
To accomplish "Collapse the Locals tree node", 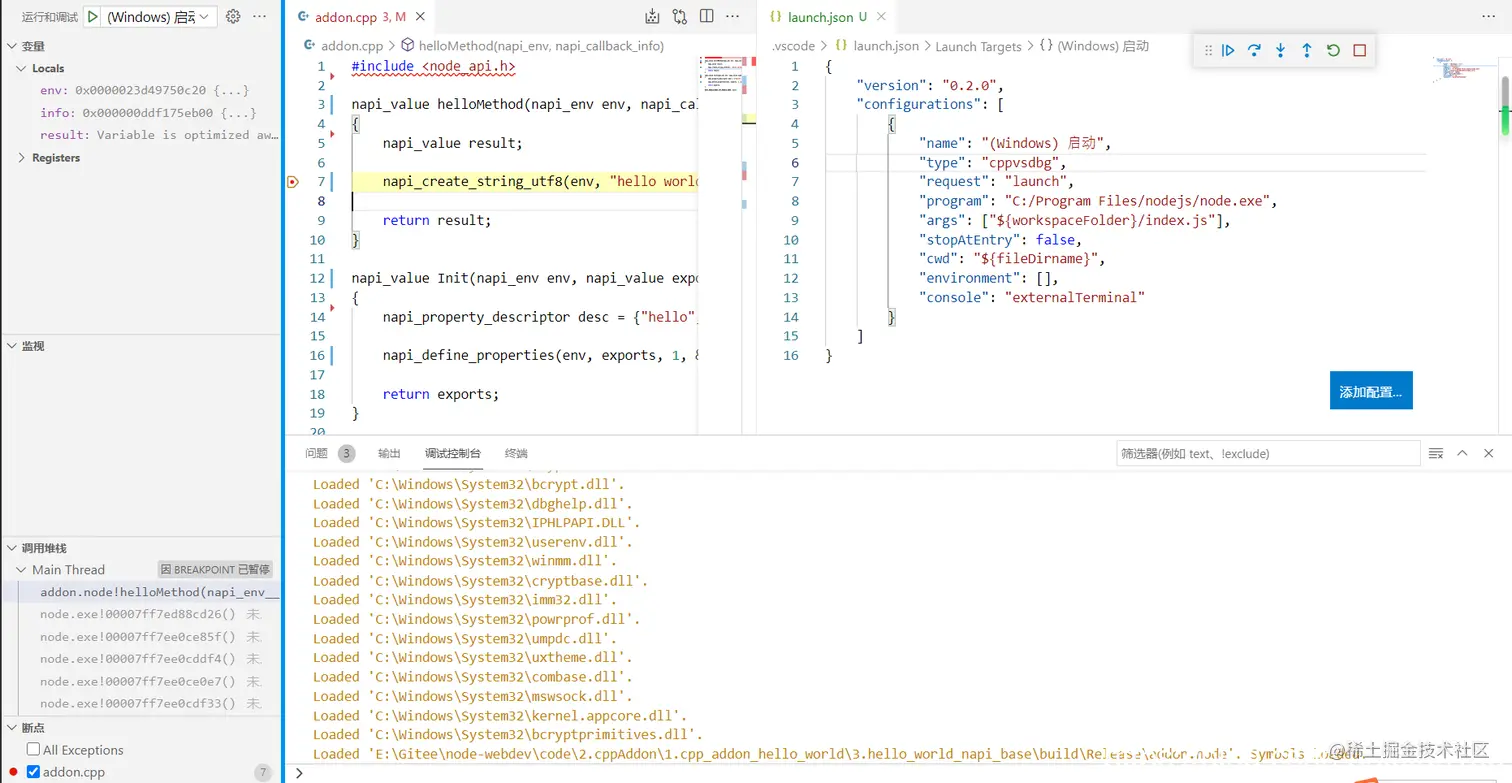I will (22, 68).
